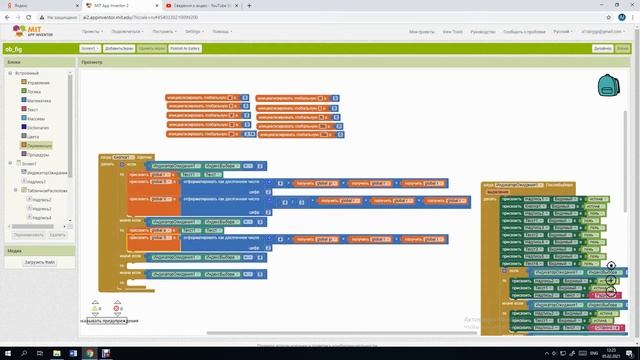Open the Проекты menu
Viewport: 640px width, 360px height.
(92, 31)
